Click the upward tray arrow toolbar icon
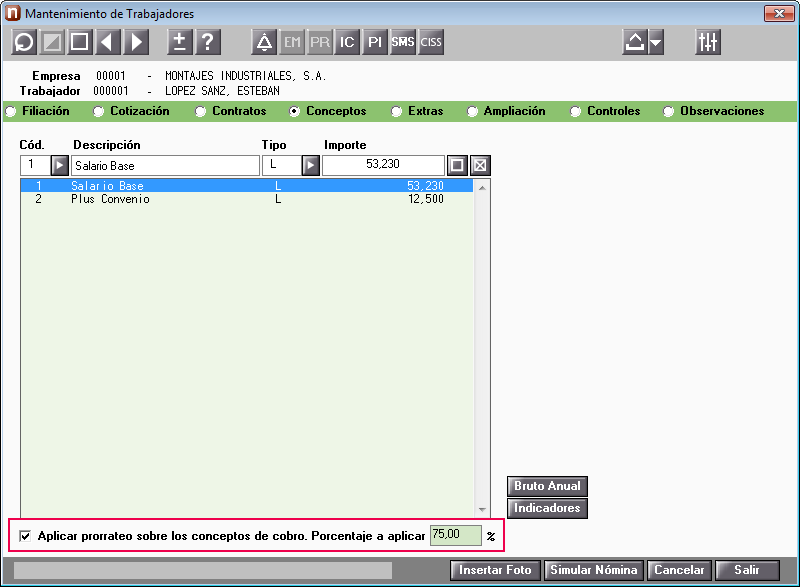Screen dimensions: 800x587 tap(635, 42)
